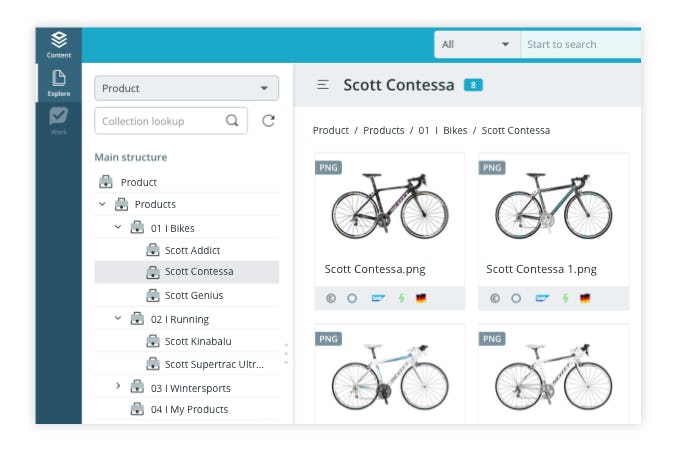Image resolution: width=675 pixels, height=450 pixels.
Task: Click the PNG badge on Scott Contessa 1.png
Action: (492, 168)
